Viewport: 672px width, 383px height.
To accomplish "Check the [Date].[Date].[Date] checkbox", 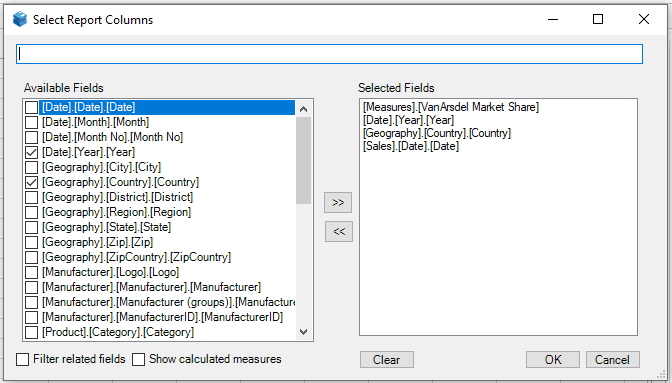I will click(x=31, y=107).
